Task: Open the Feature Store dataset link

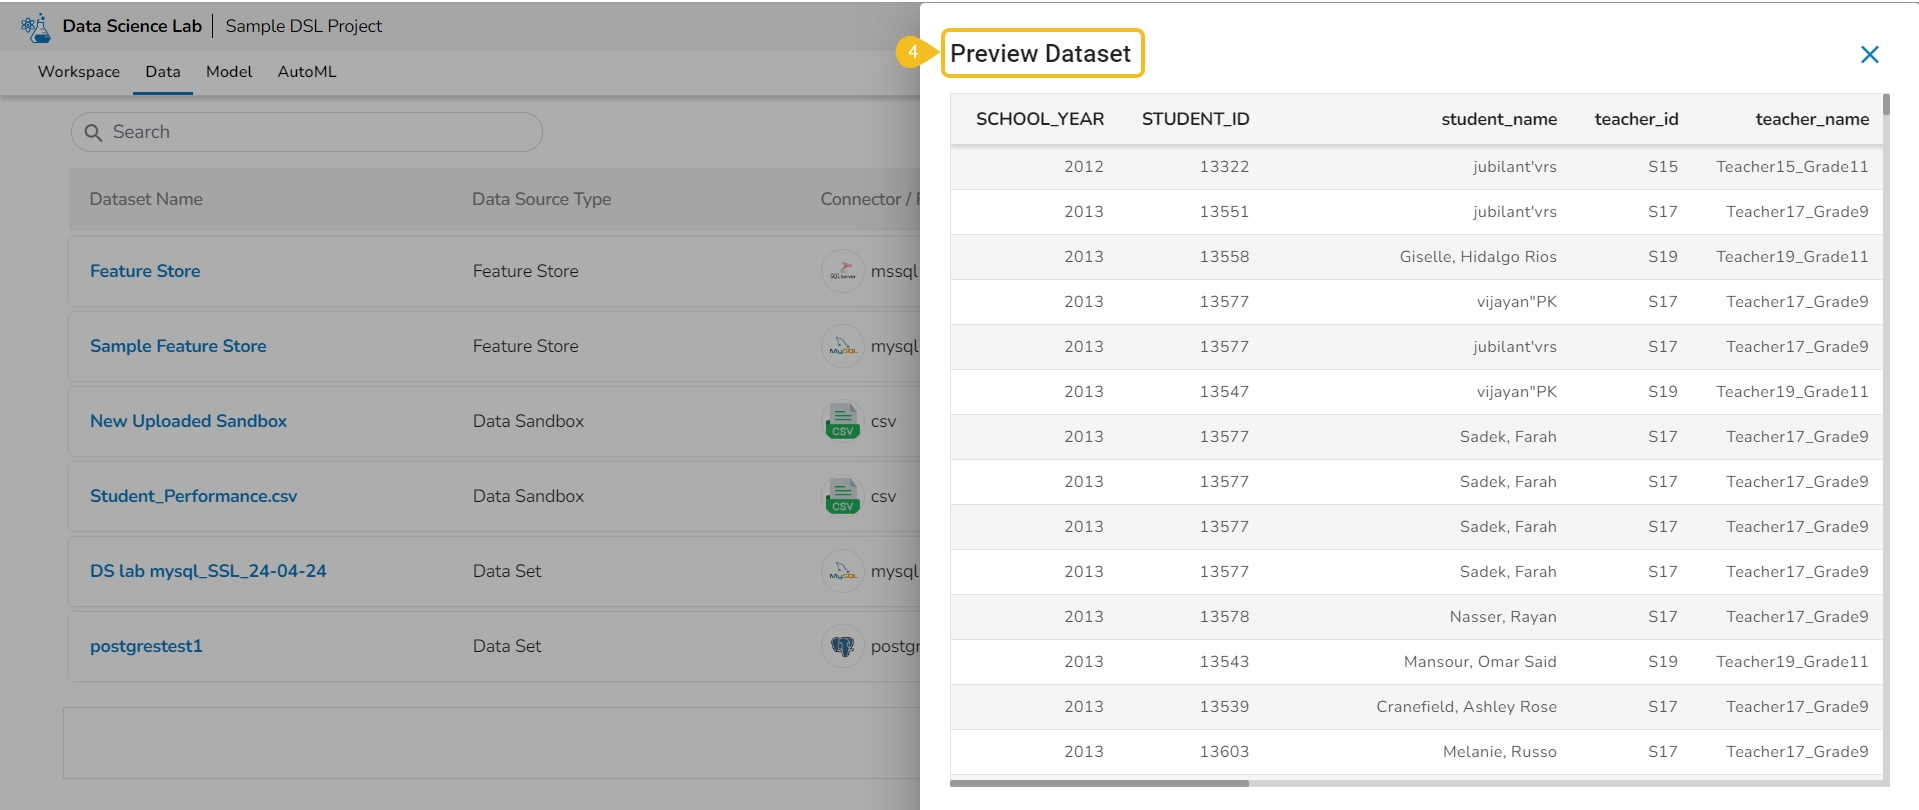Action: [145, 271]
